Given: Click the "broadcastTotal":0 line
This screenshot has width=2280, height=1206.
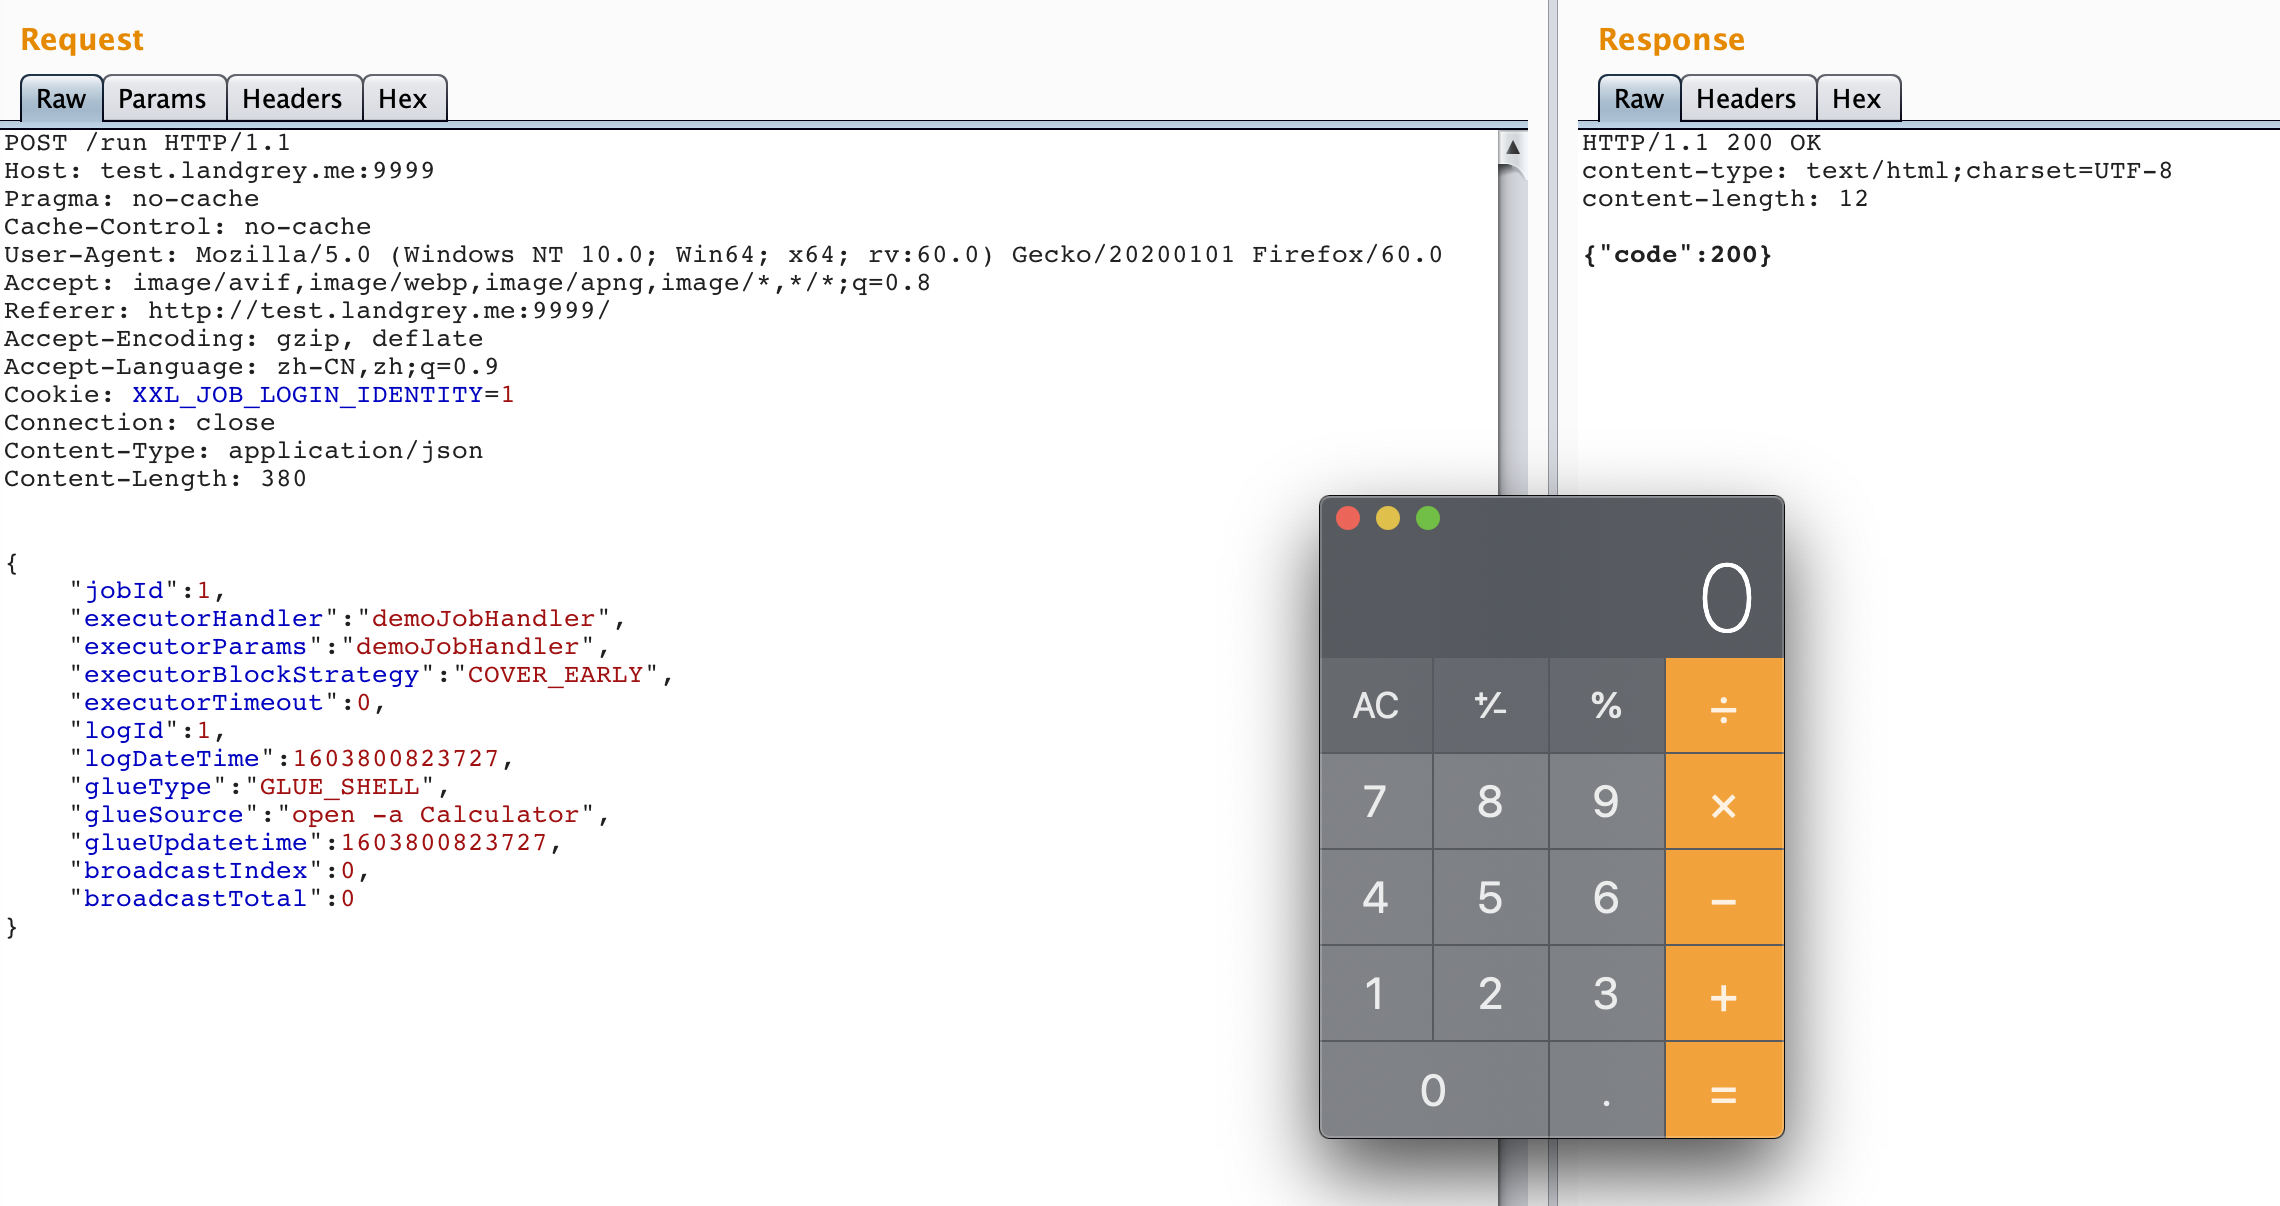Looking at the screenshot, I should (211, 899).
